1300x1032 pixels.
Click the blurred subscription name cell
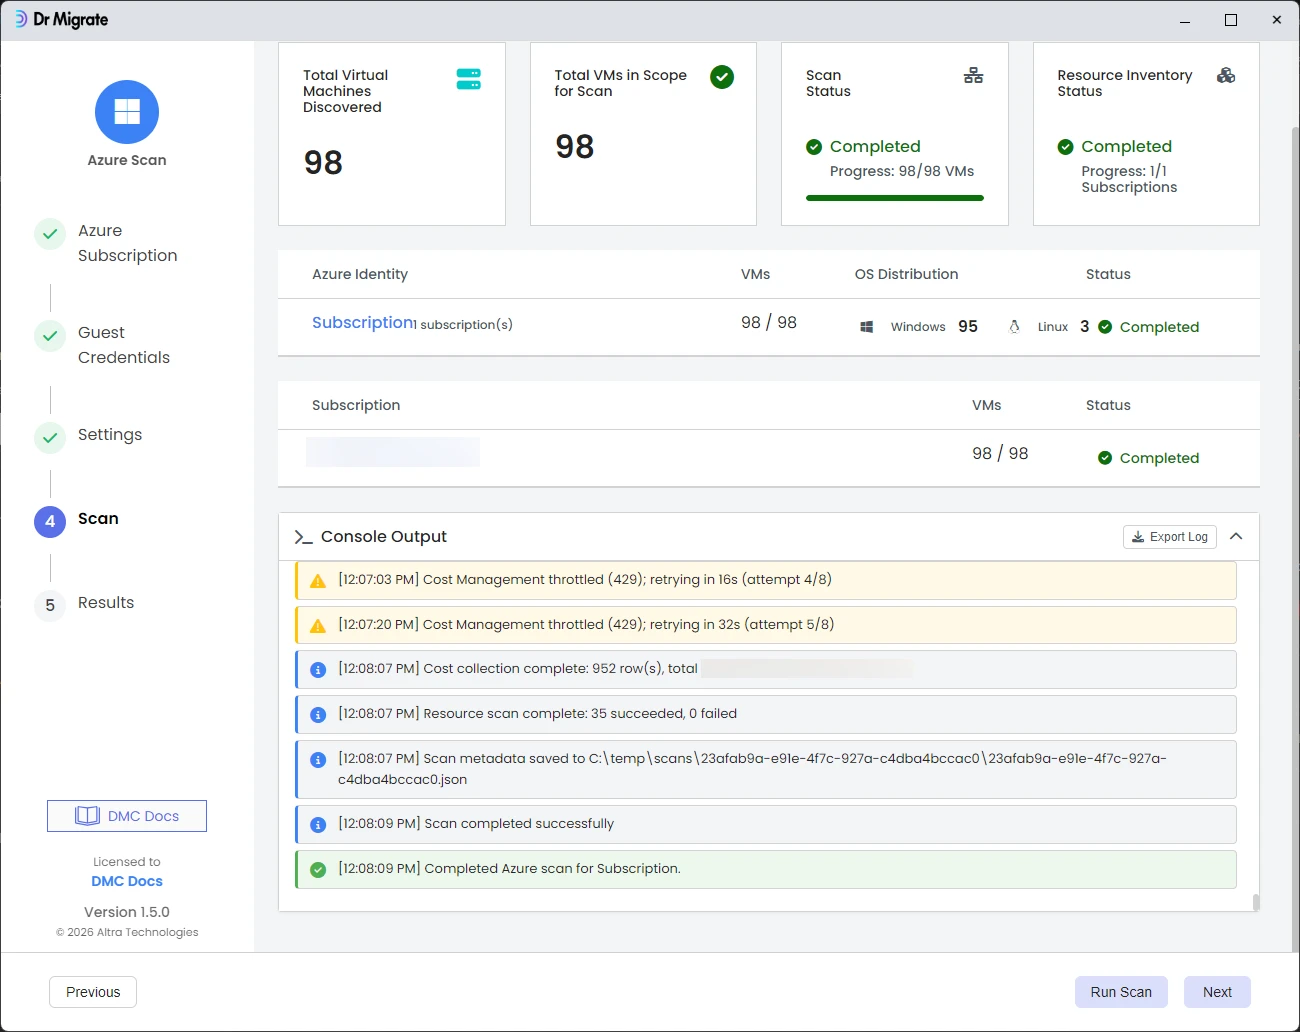393,452
